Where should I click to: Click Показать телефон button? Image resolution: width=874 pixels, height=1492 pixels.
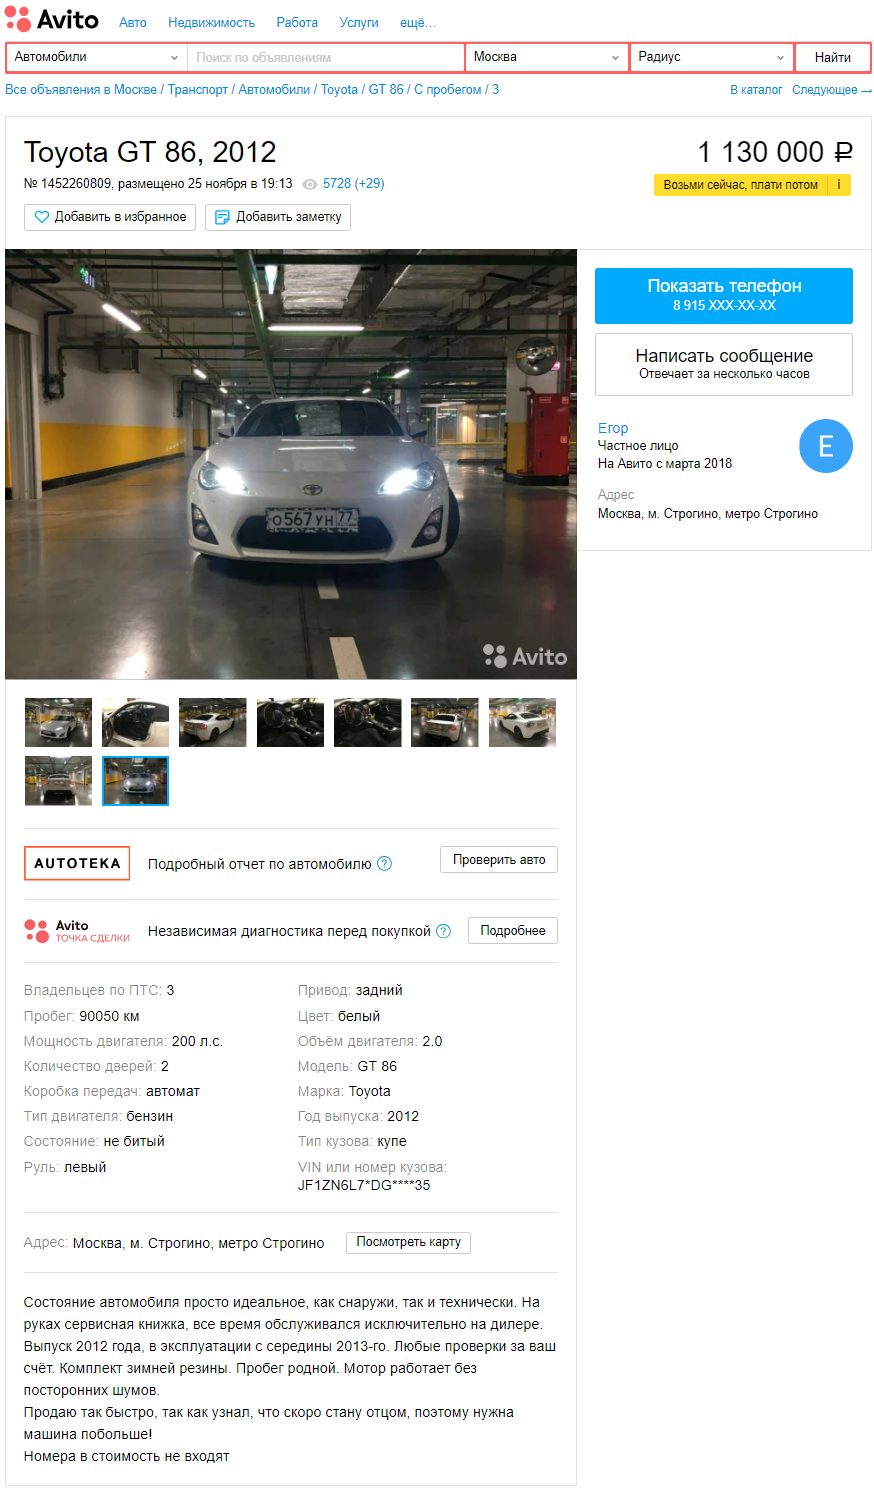point(724,295)
